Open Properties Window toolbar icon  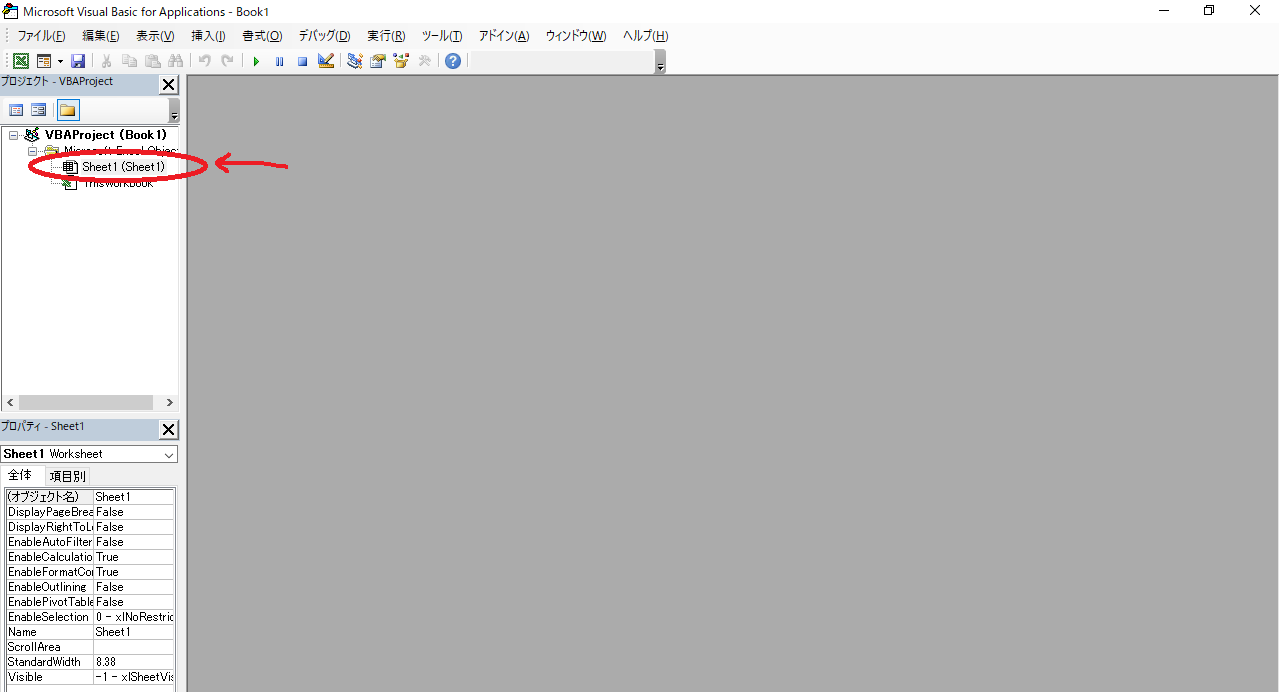tap(378, 61)
